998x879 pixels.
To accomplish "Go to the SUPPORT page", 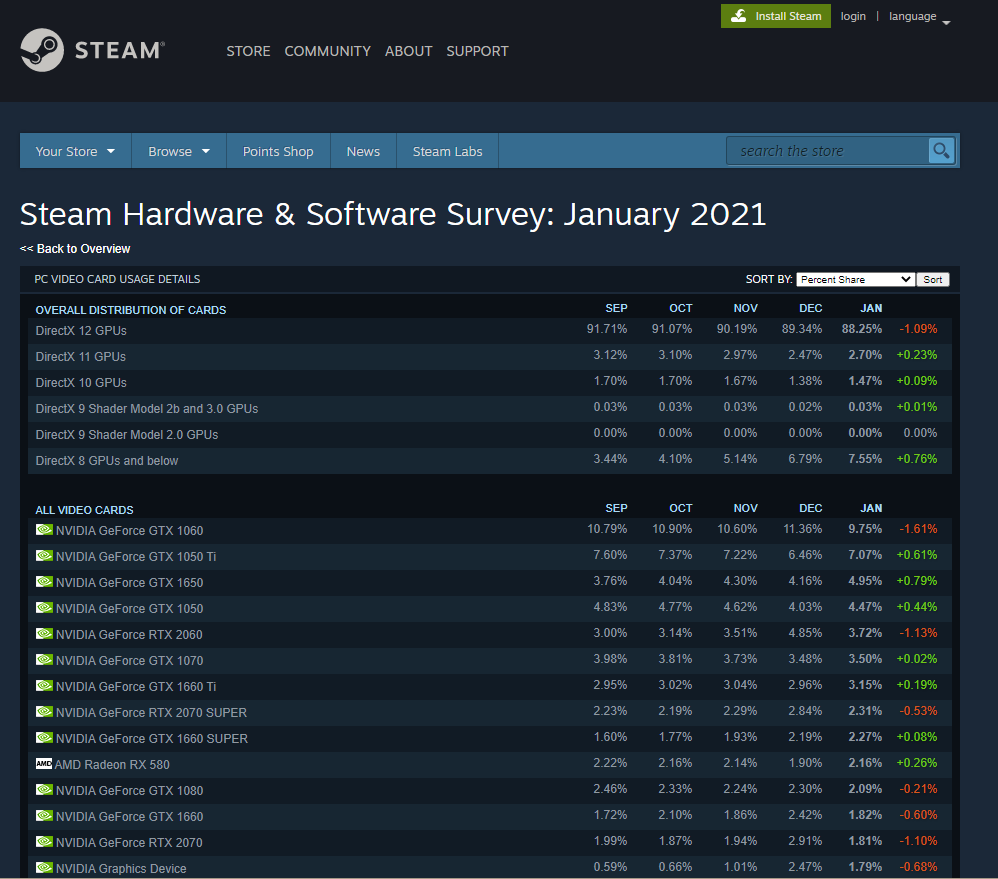I will coord(477,51).
